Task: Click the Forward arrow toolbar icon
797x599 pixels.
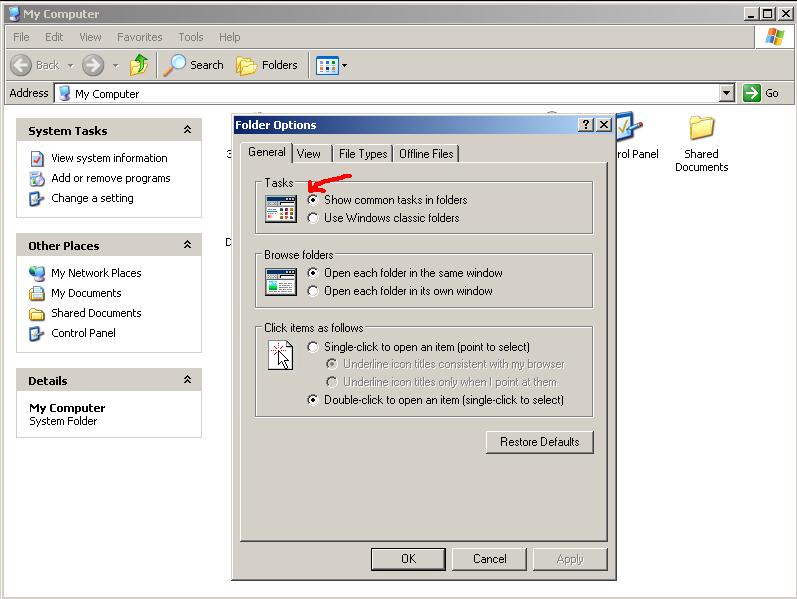Action: point(93,65)
